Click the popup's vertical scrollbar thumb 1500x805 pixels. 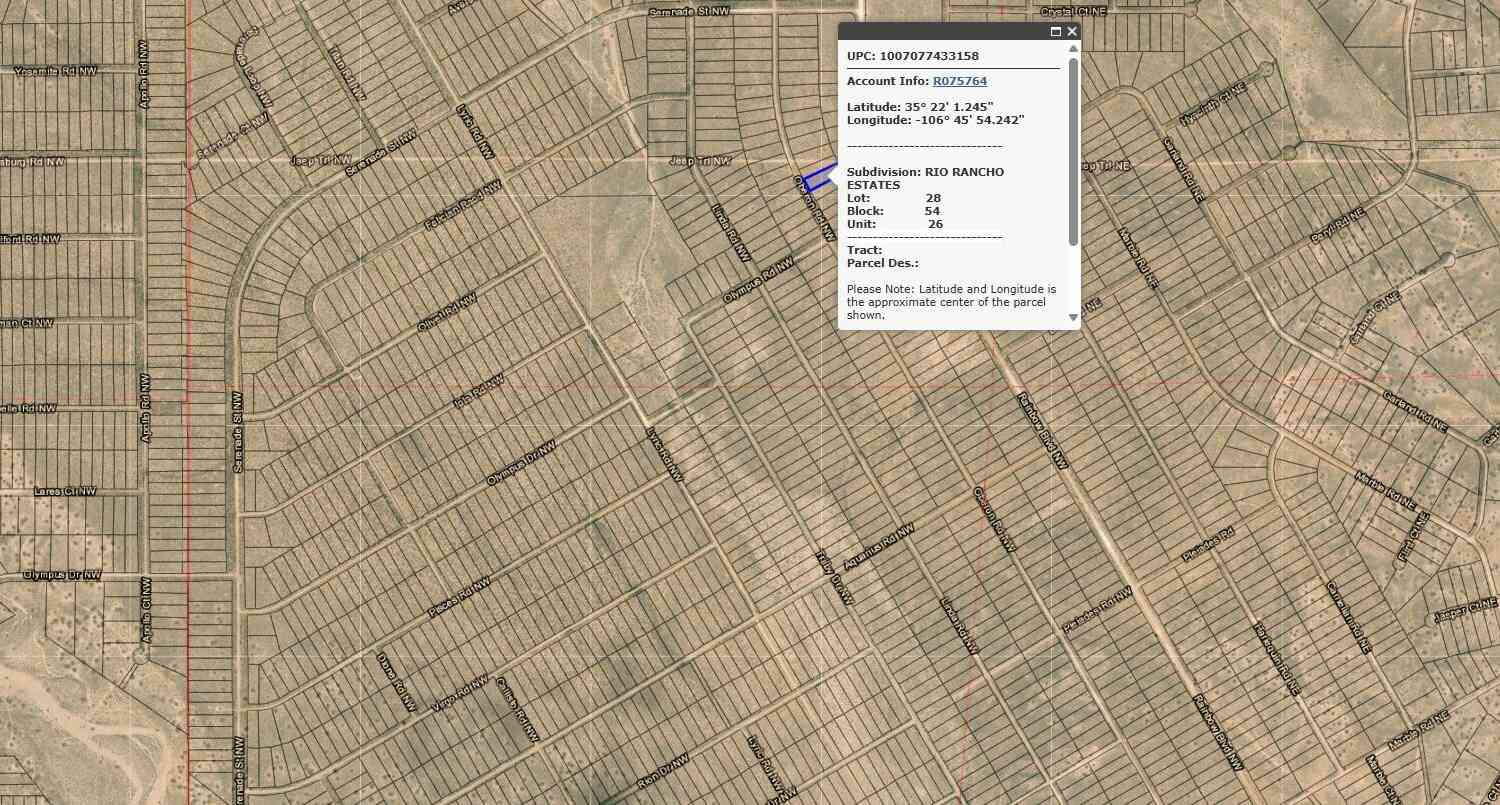(1073, 152)
